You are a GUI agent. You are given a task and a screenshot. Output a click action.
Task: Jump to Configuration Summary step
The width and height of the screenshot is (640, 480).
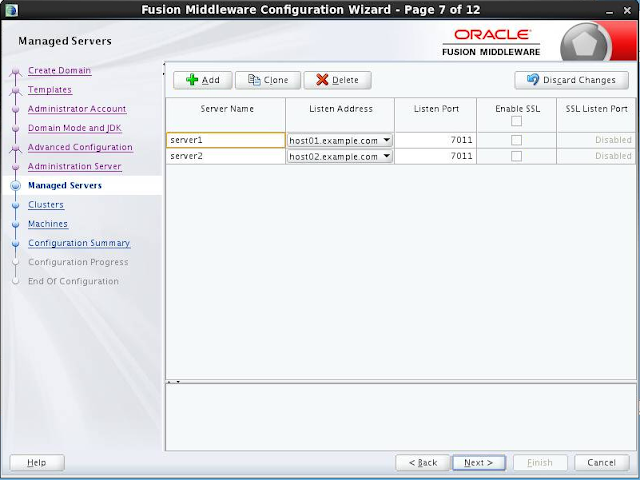[79, 243]
